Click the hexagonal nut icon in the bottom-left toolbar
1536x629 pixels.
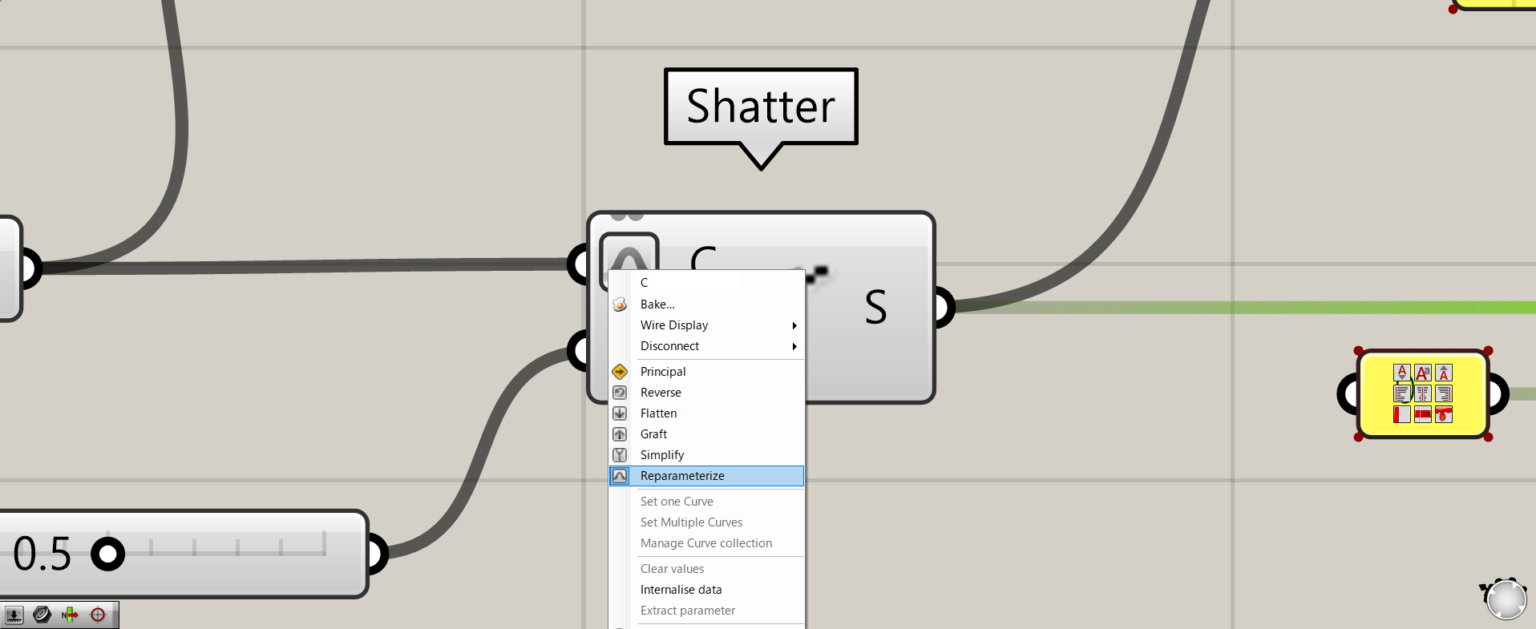tap(42, 614)
